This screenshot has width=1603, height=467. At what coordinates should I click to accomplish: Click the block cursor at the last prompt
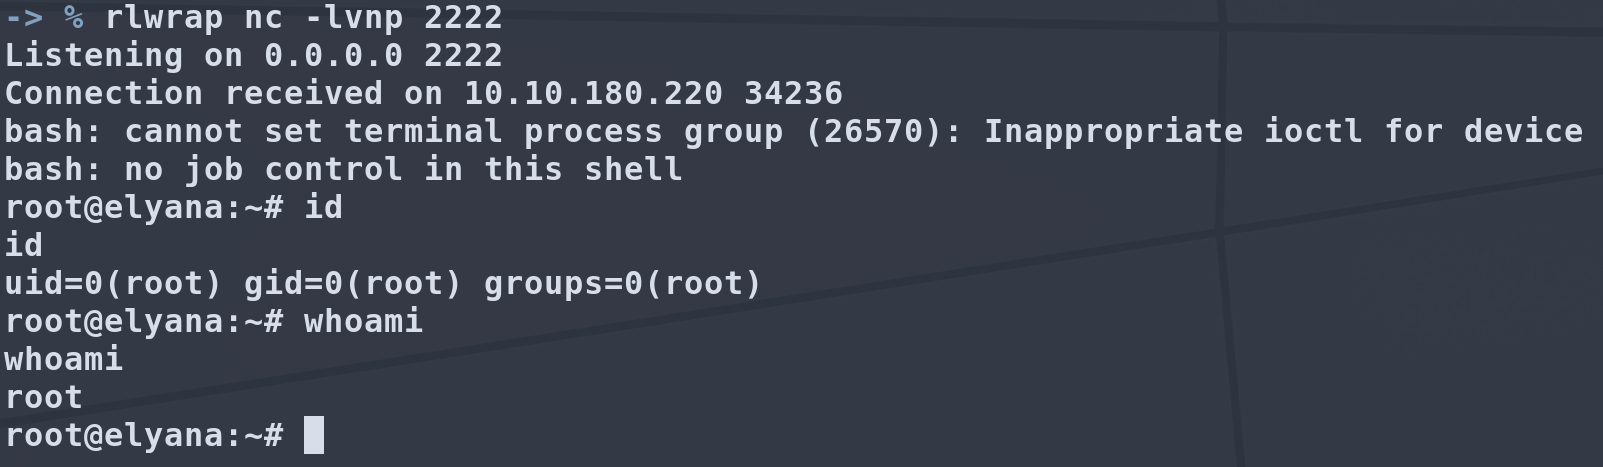(314, 435)
